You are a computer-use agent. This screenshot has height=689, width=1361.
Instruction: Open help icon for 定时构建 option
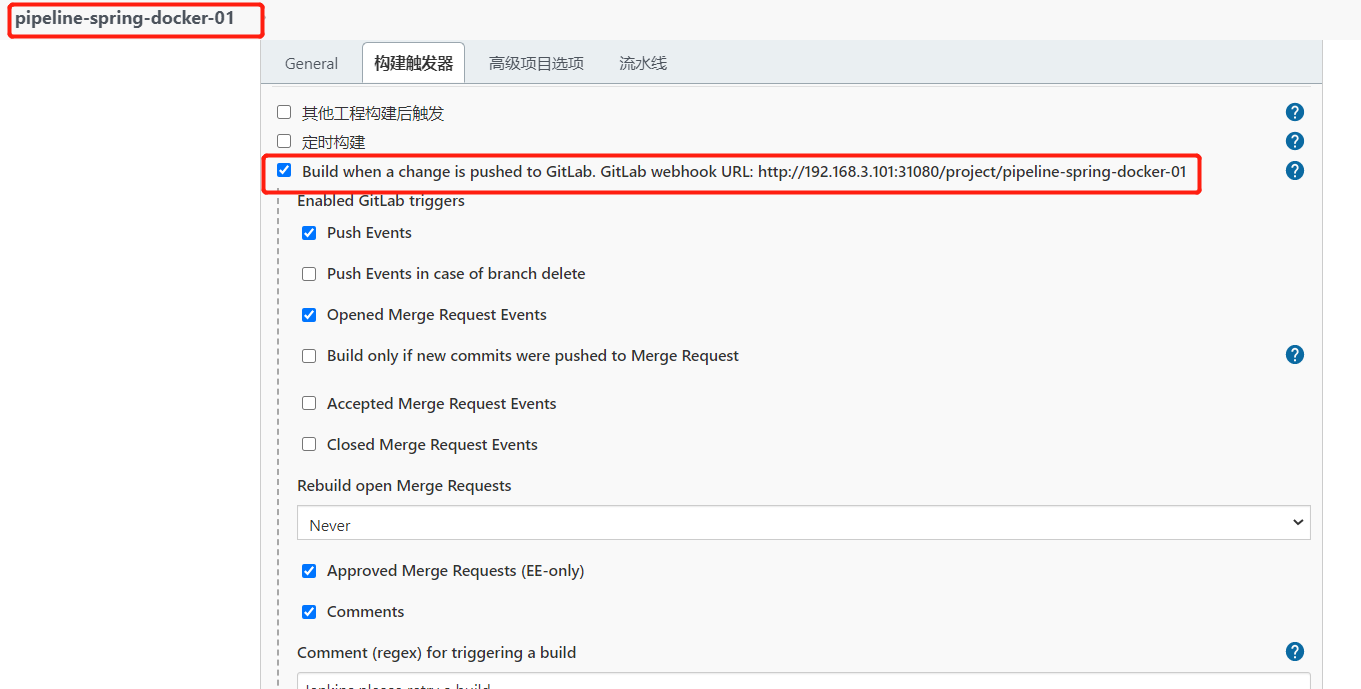(x=1295, y=141)
